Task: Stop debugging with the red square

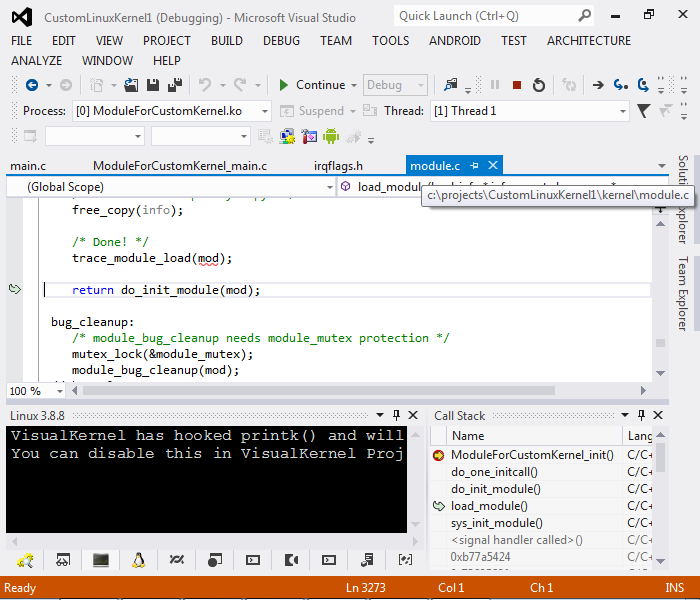Action: [517, 85]
